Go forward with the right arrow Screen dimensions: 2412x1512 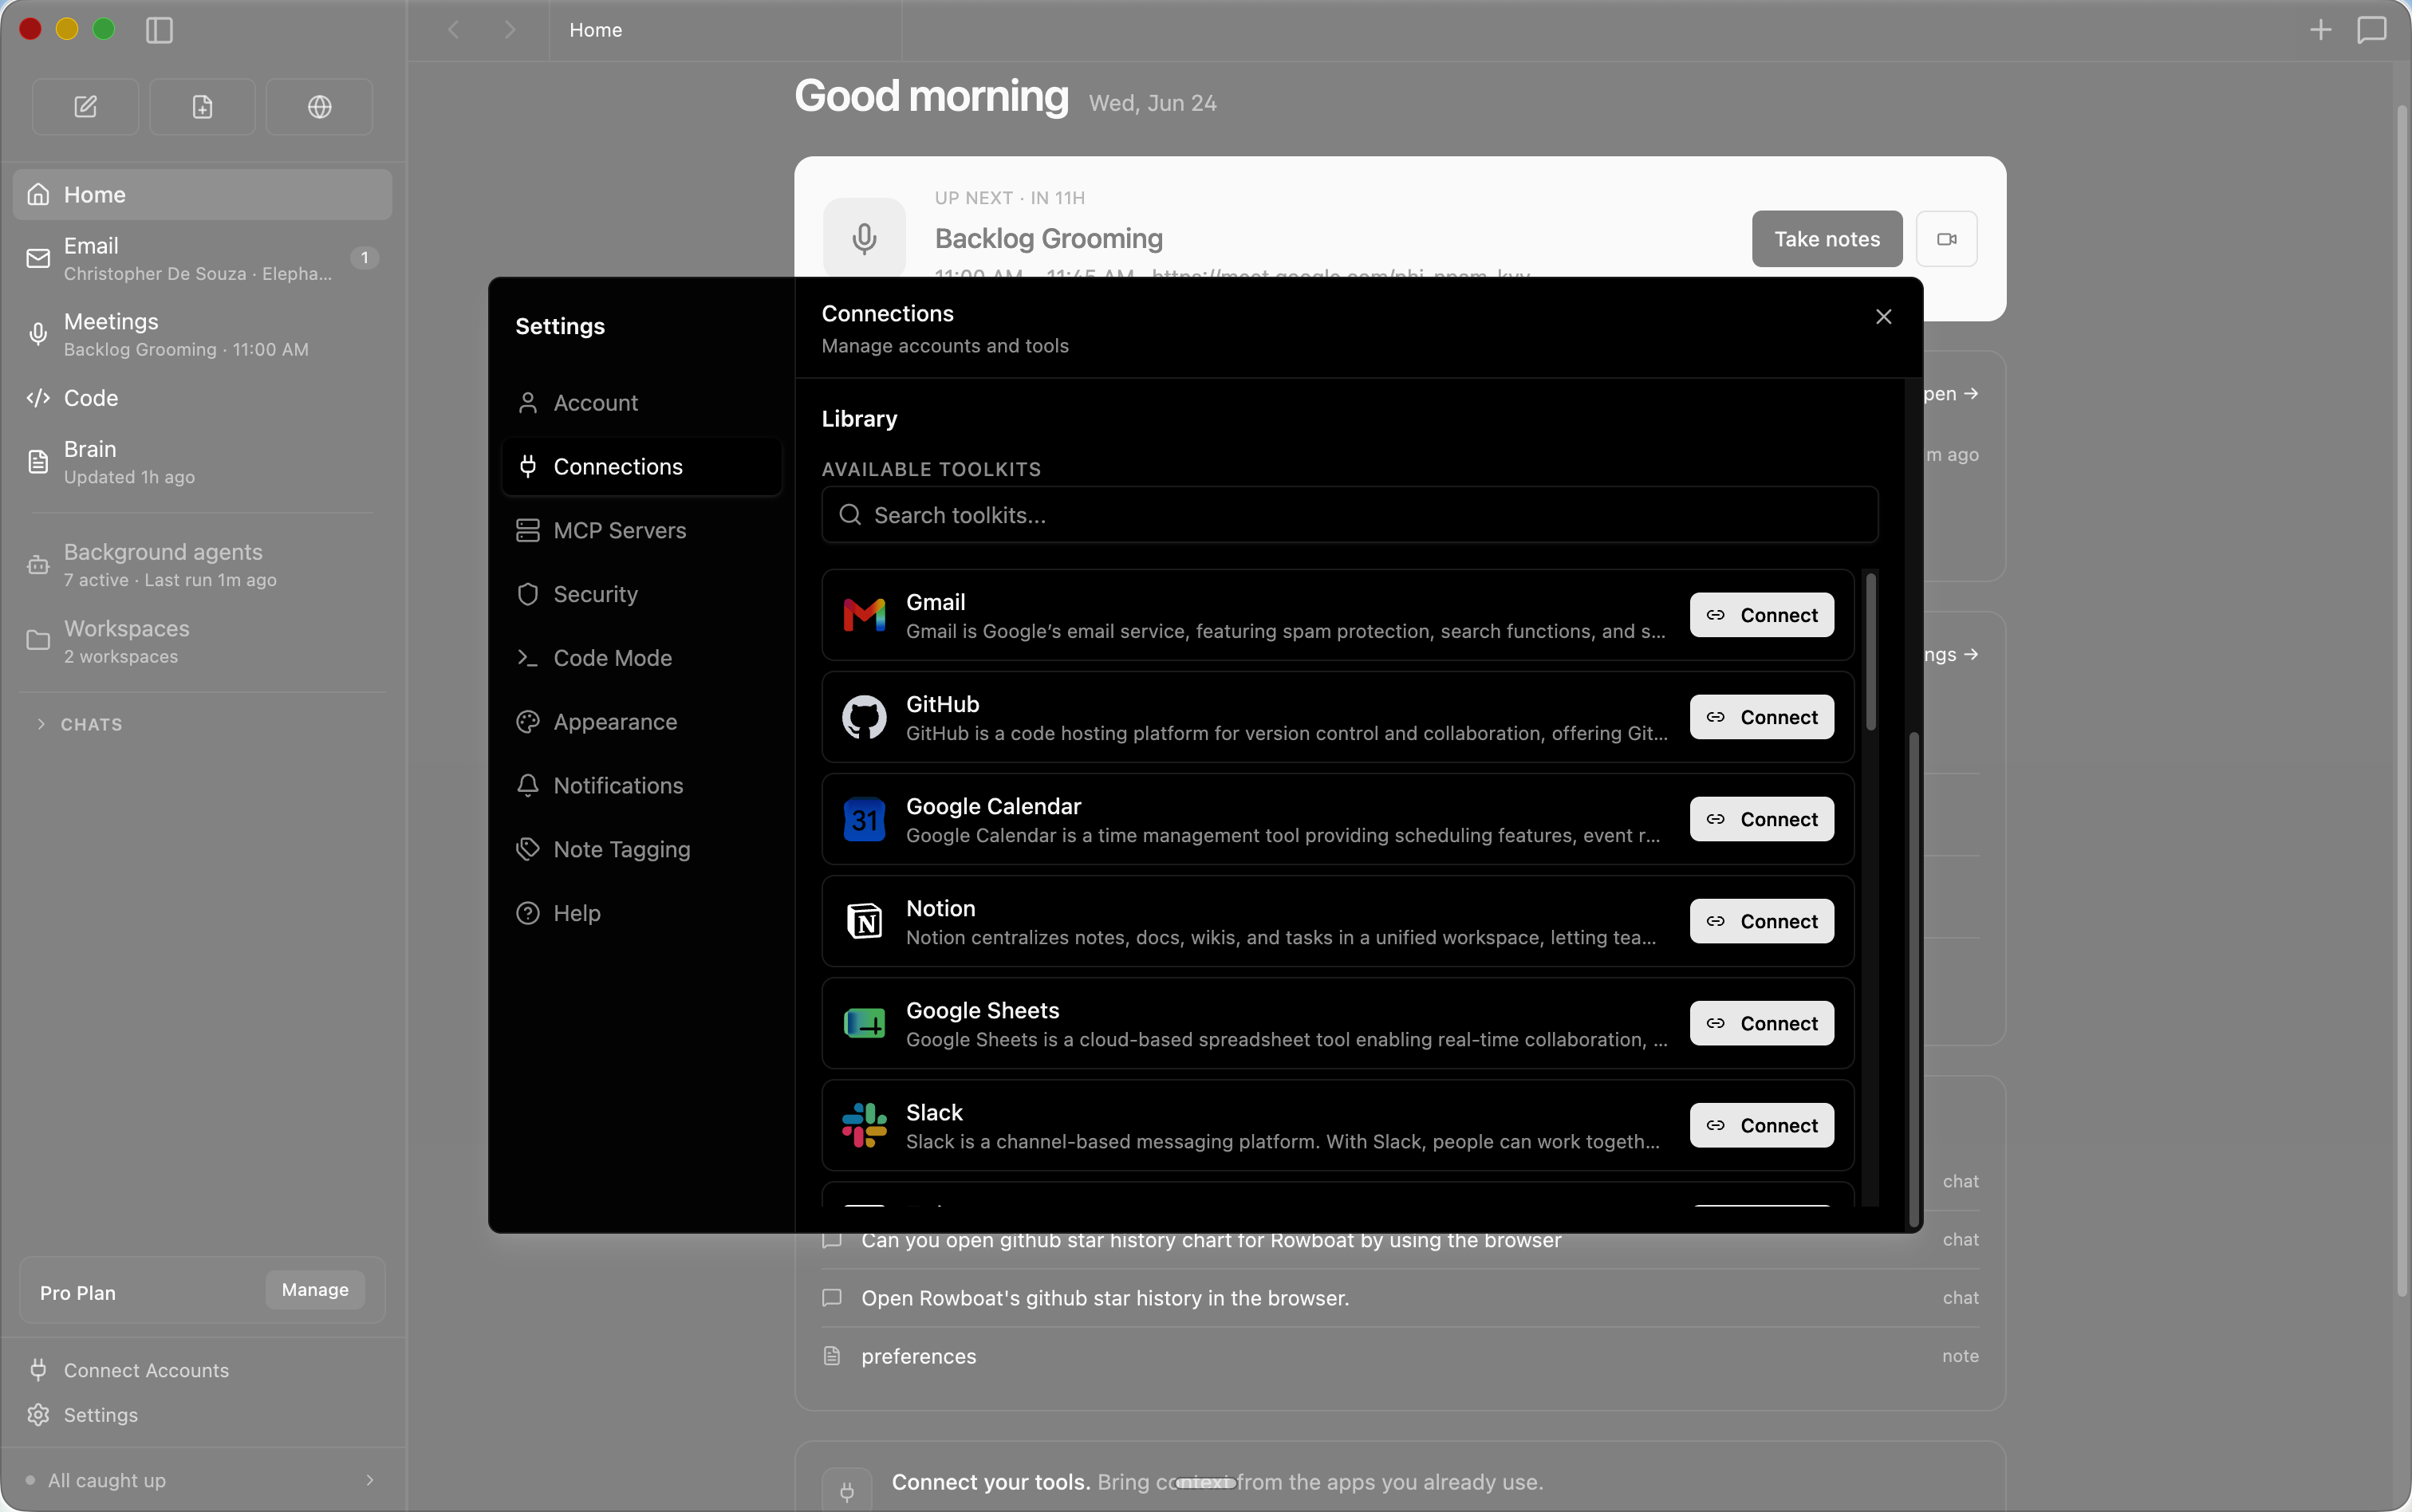point(510,30)
